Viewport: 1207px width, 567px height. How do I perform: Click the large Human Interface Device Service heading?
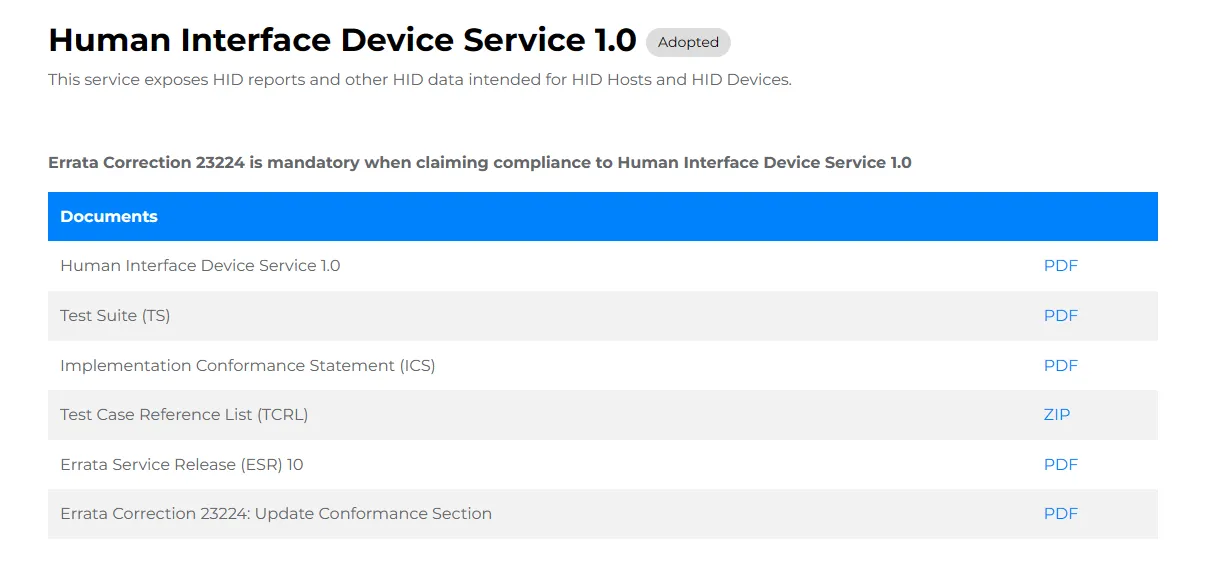click(x=342, y=40)
